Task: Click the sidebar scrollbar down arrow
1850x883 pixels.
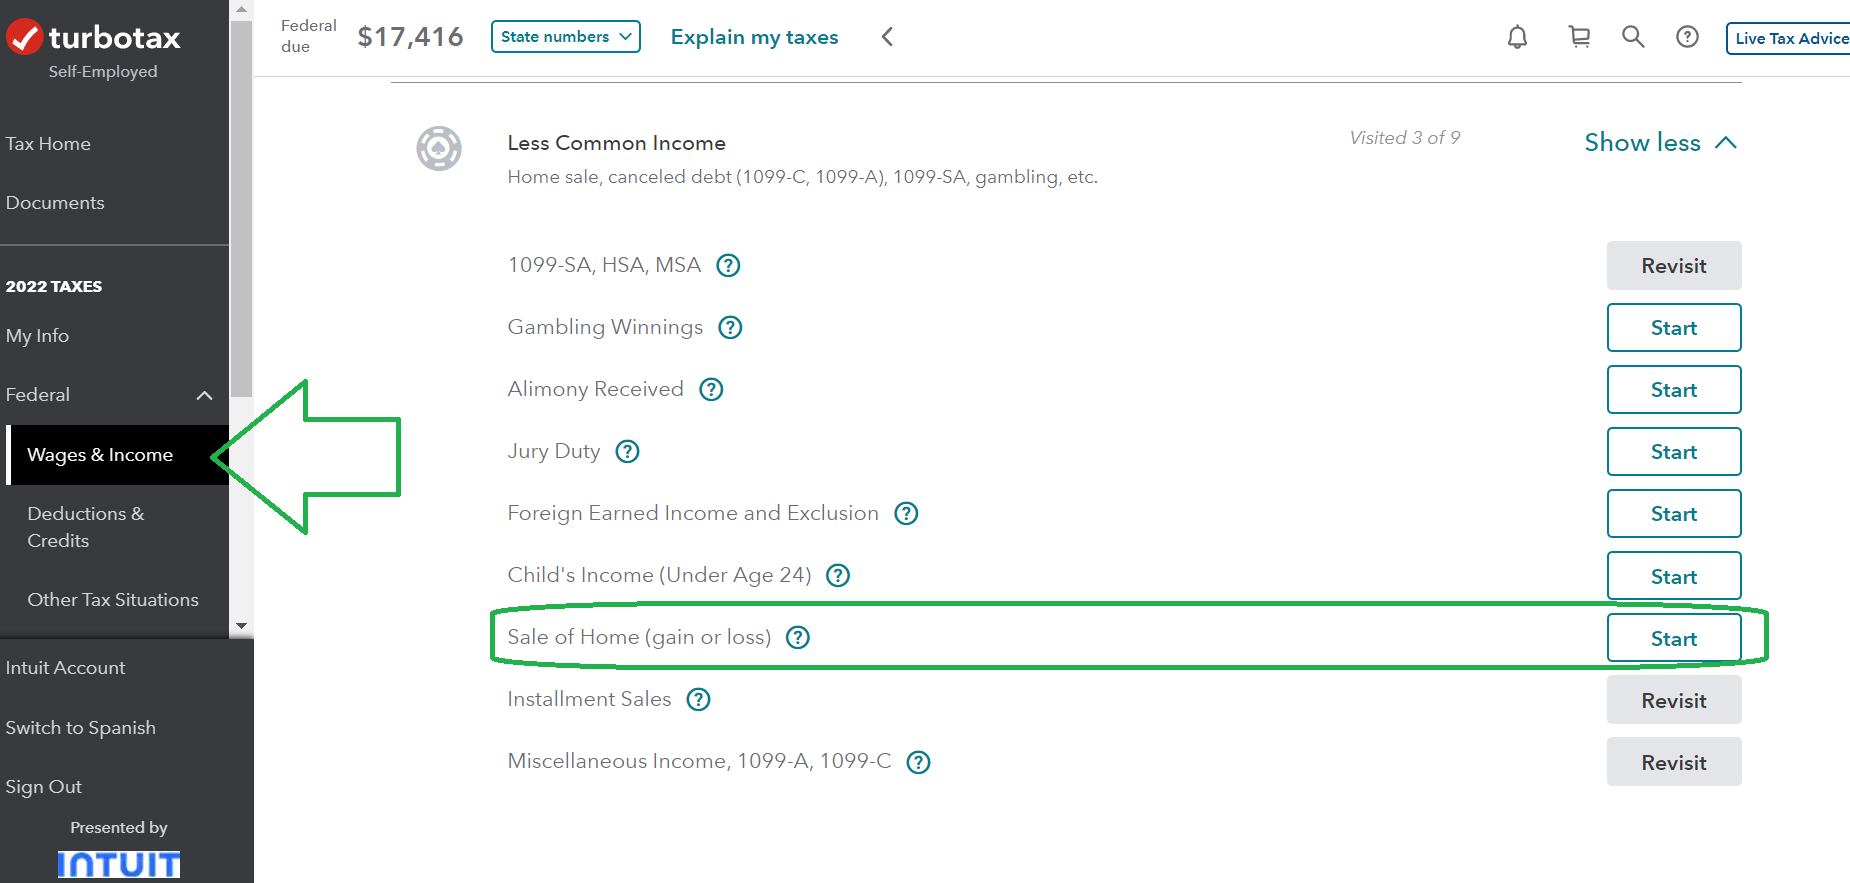Action: pos(241,626)
